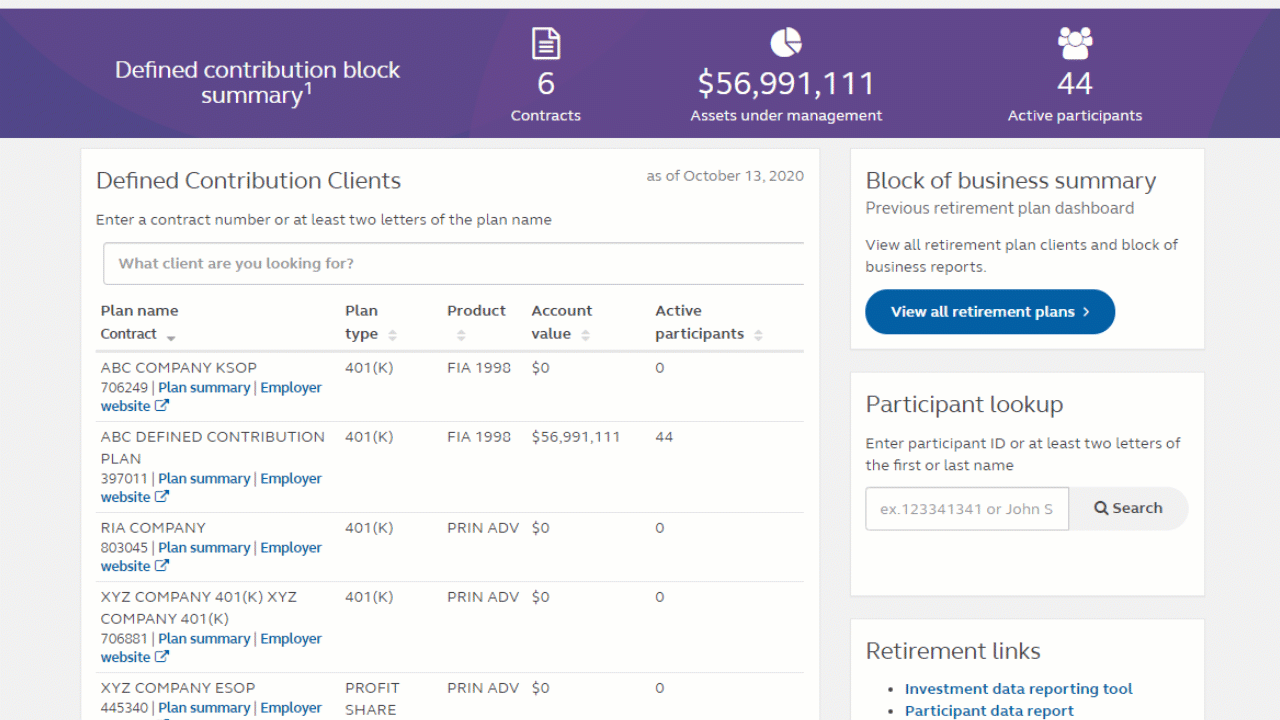Viewport: 1280px width, 720px height.
Task: Open Plan summary for XYZ COMPANY ESOP
Action: pos(204,708)
